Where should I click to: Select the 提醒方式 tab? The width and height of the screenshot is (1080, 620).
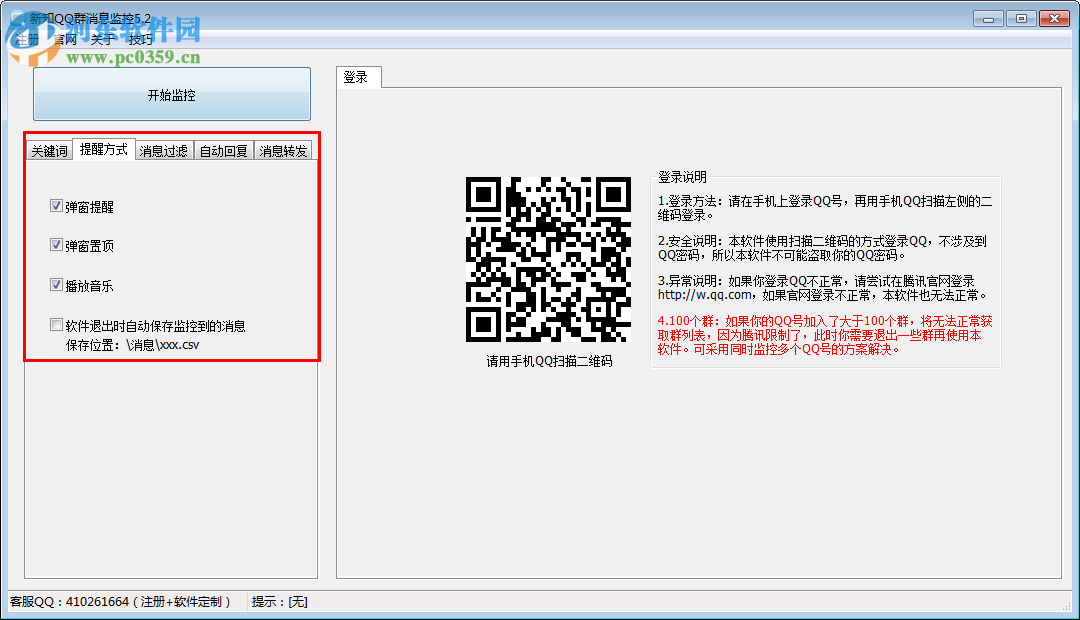coord(104,148)
